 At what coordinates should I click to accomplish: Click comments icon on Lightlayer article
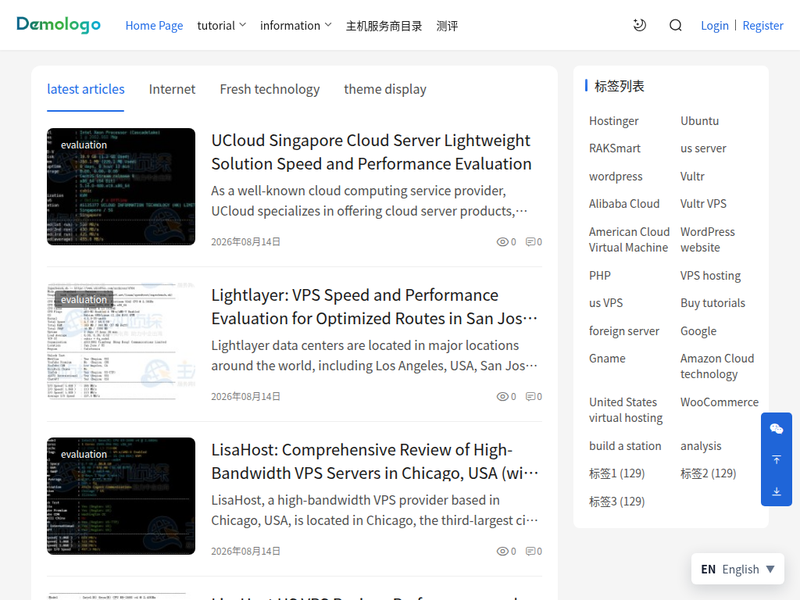[x=531, y=396]
